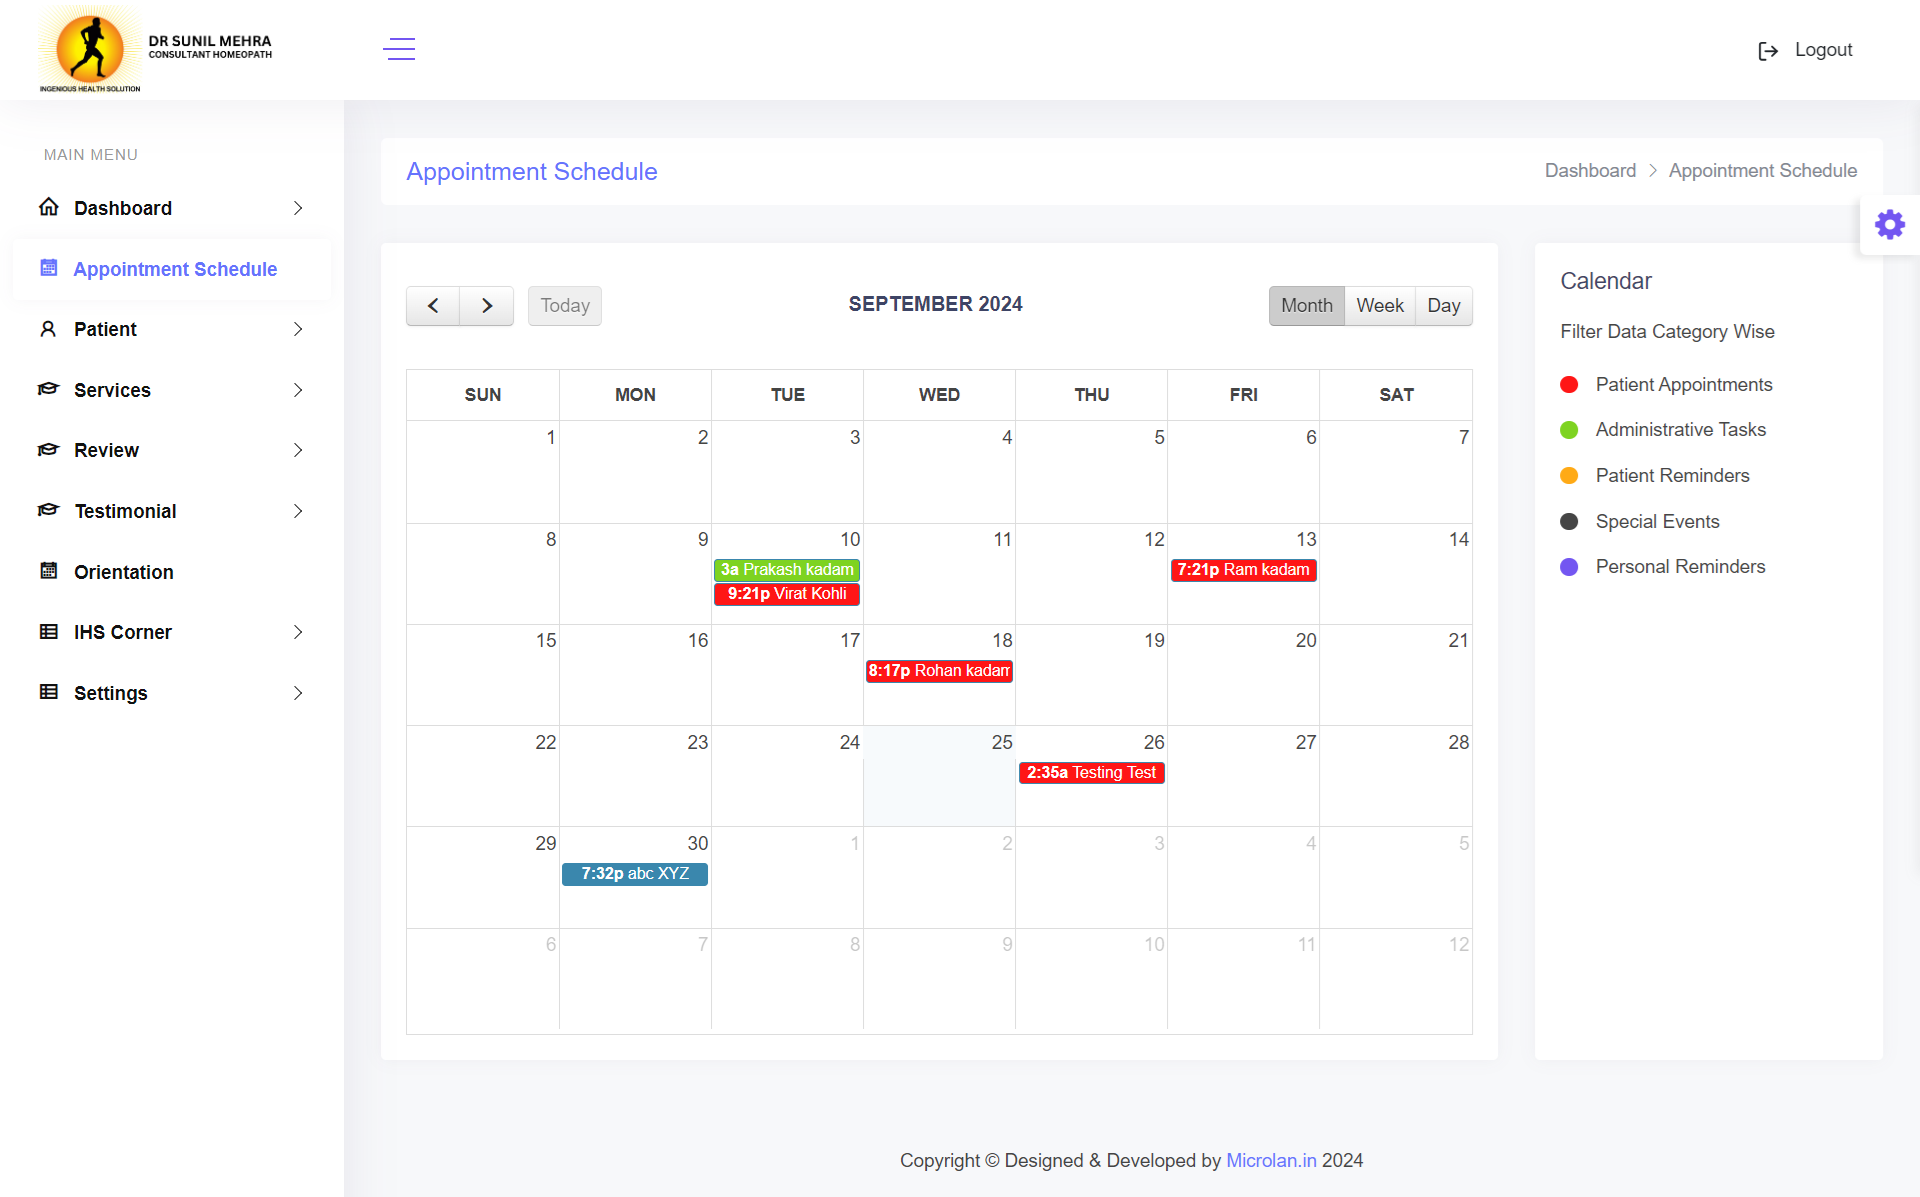This screenshot has height=1197, width=1920.
Task: Click the Orientation calendar icon in sidebar
Action: point(48,571)
